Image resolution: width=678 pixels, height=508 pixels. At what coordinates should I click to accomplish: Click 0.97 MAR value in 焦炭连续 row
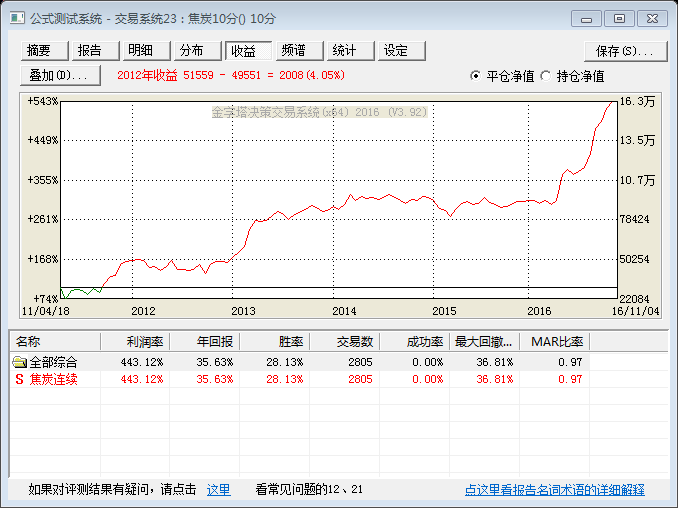coord(570,379)
